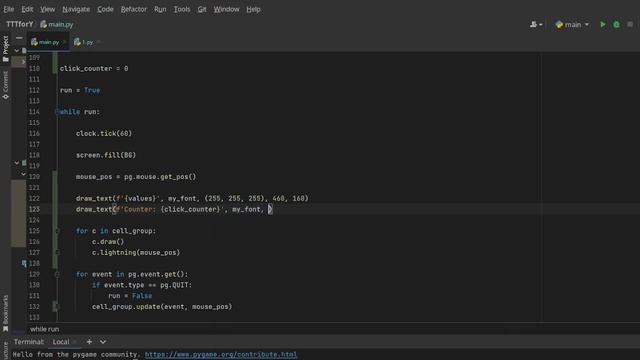Close the 1.py editor tab

(x=98, y=42)
